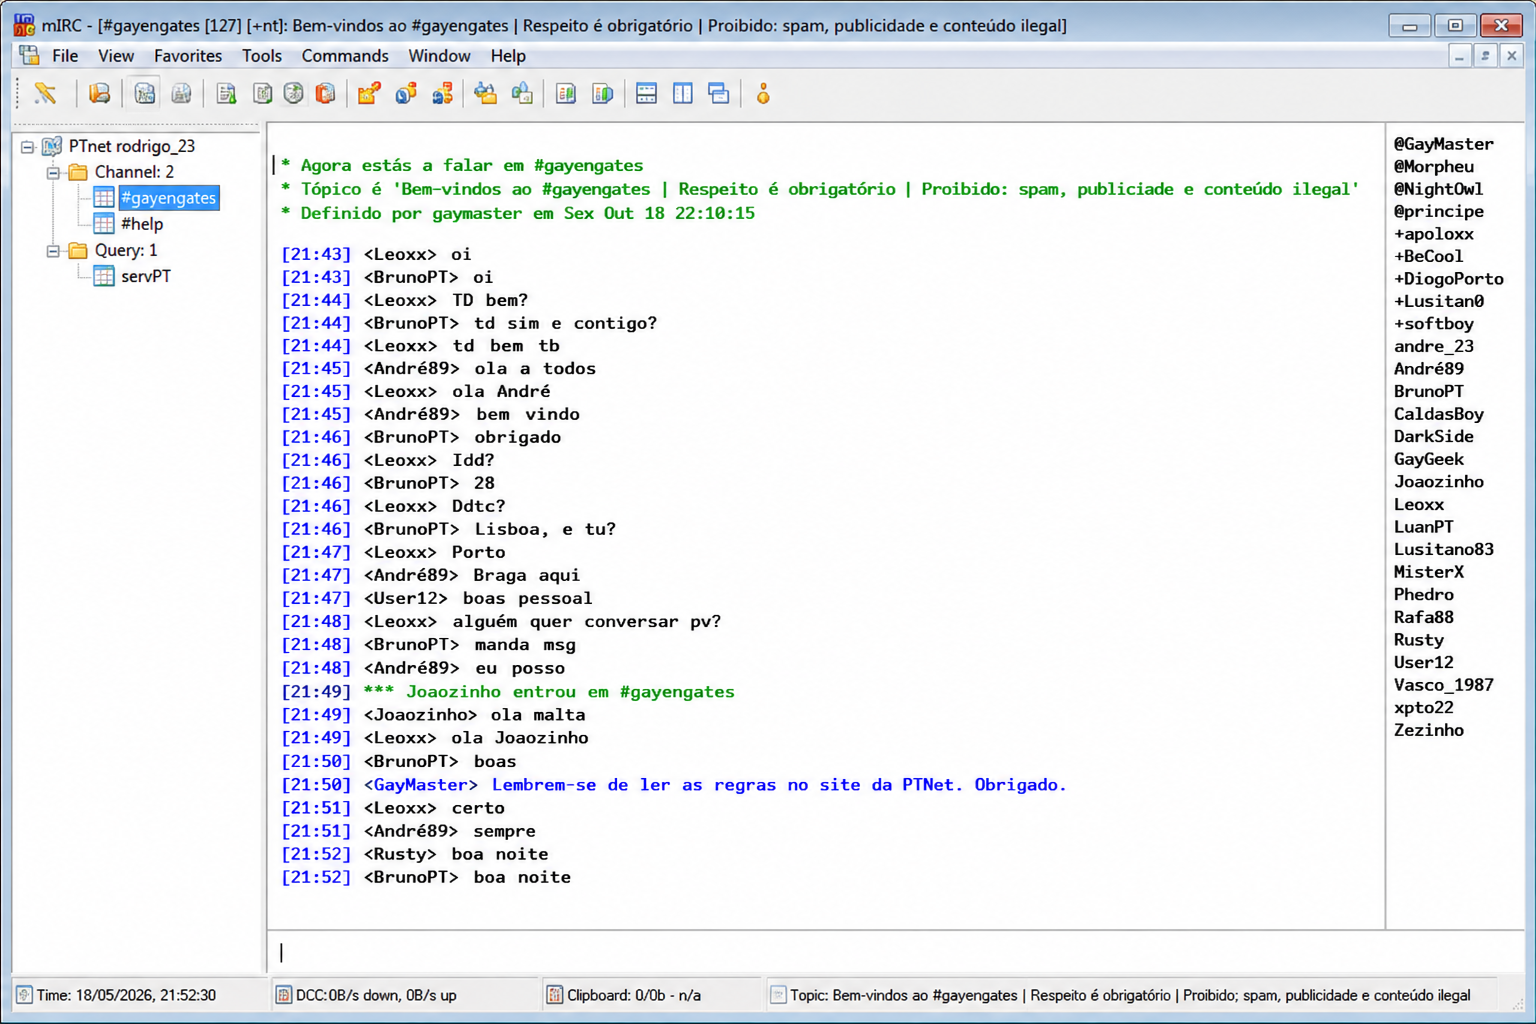The image size is (1536, 1024).
Task: Open the URLs List toolbar icon
Action: (602, 94)
